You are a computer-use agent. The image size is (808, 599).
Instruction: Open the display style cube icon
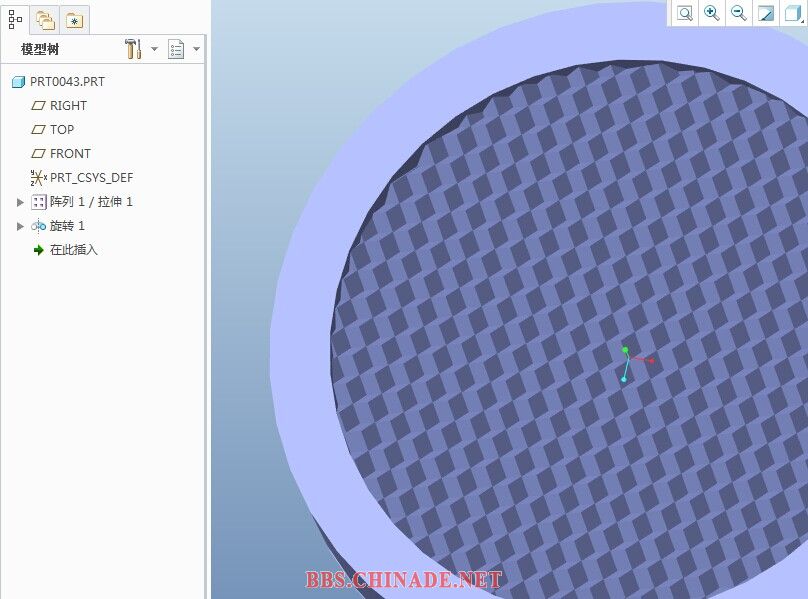point(793,13)
